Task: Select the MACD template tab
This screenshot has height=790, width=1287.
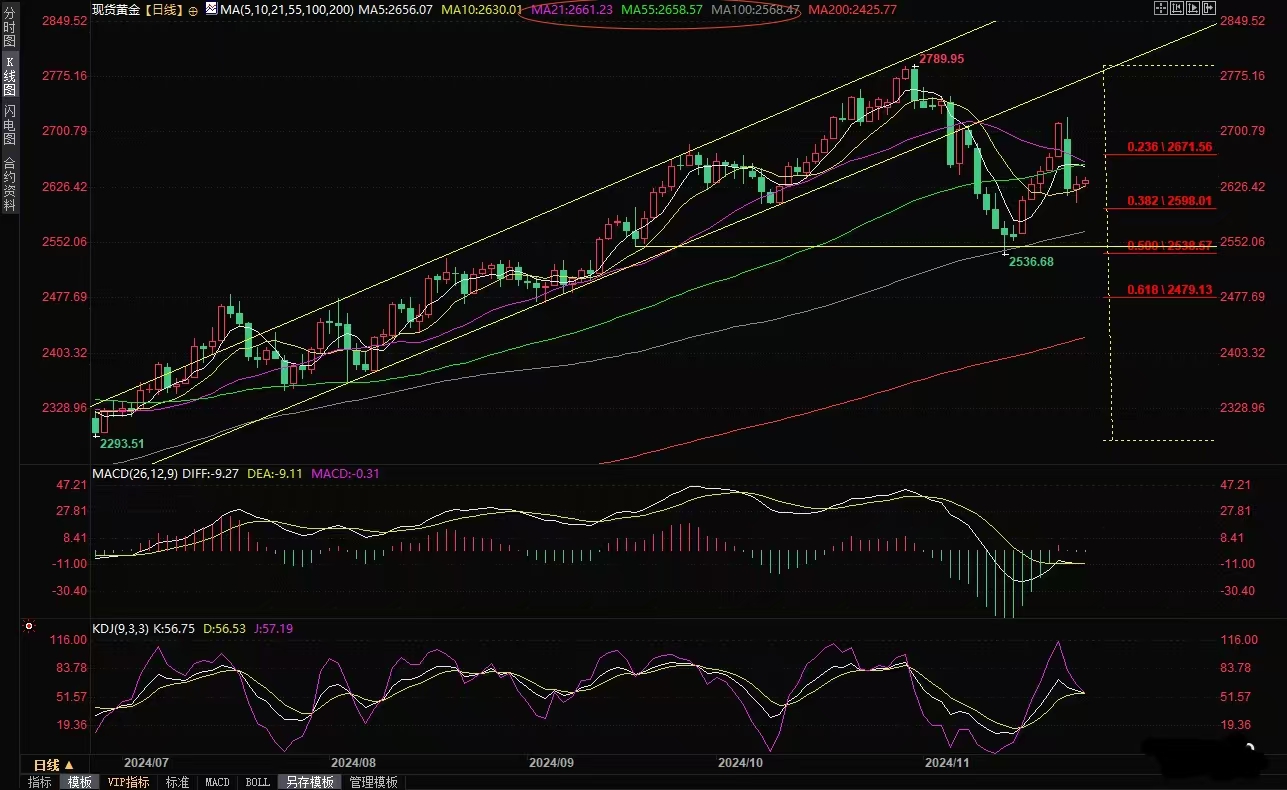Action: [x=217, y=782]
